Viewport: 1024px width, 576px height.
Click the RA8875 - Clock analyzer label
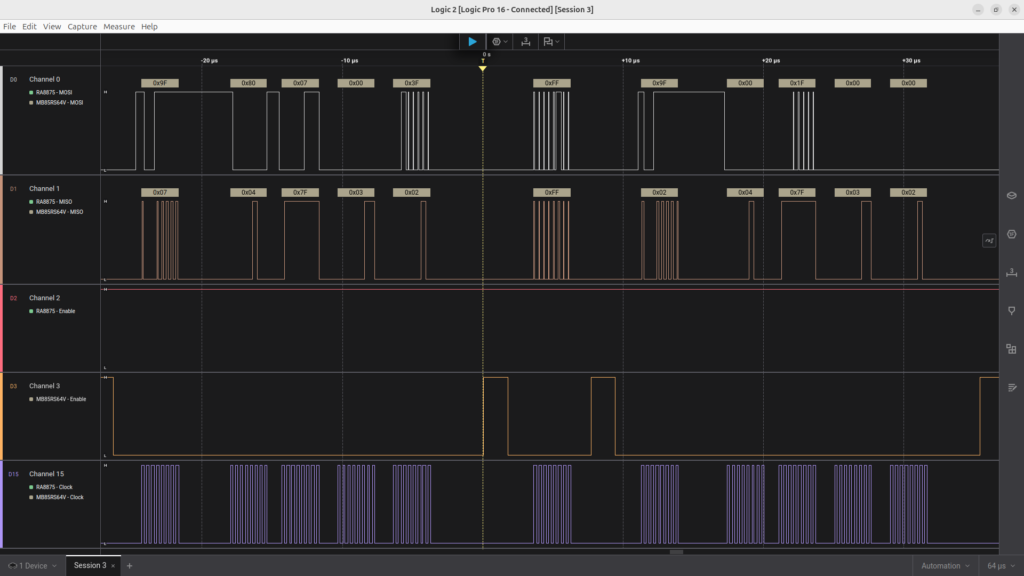(54, 487)
